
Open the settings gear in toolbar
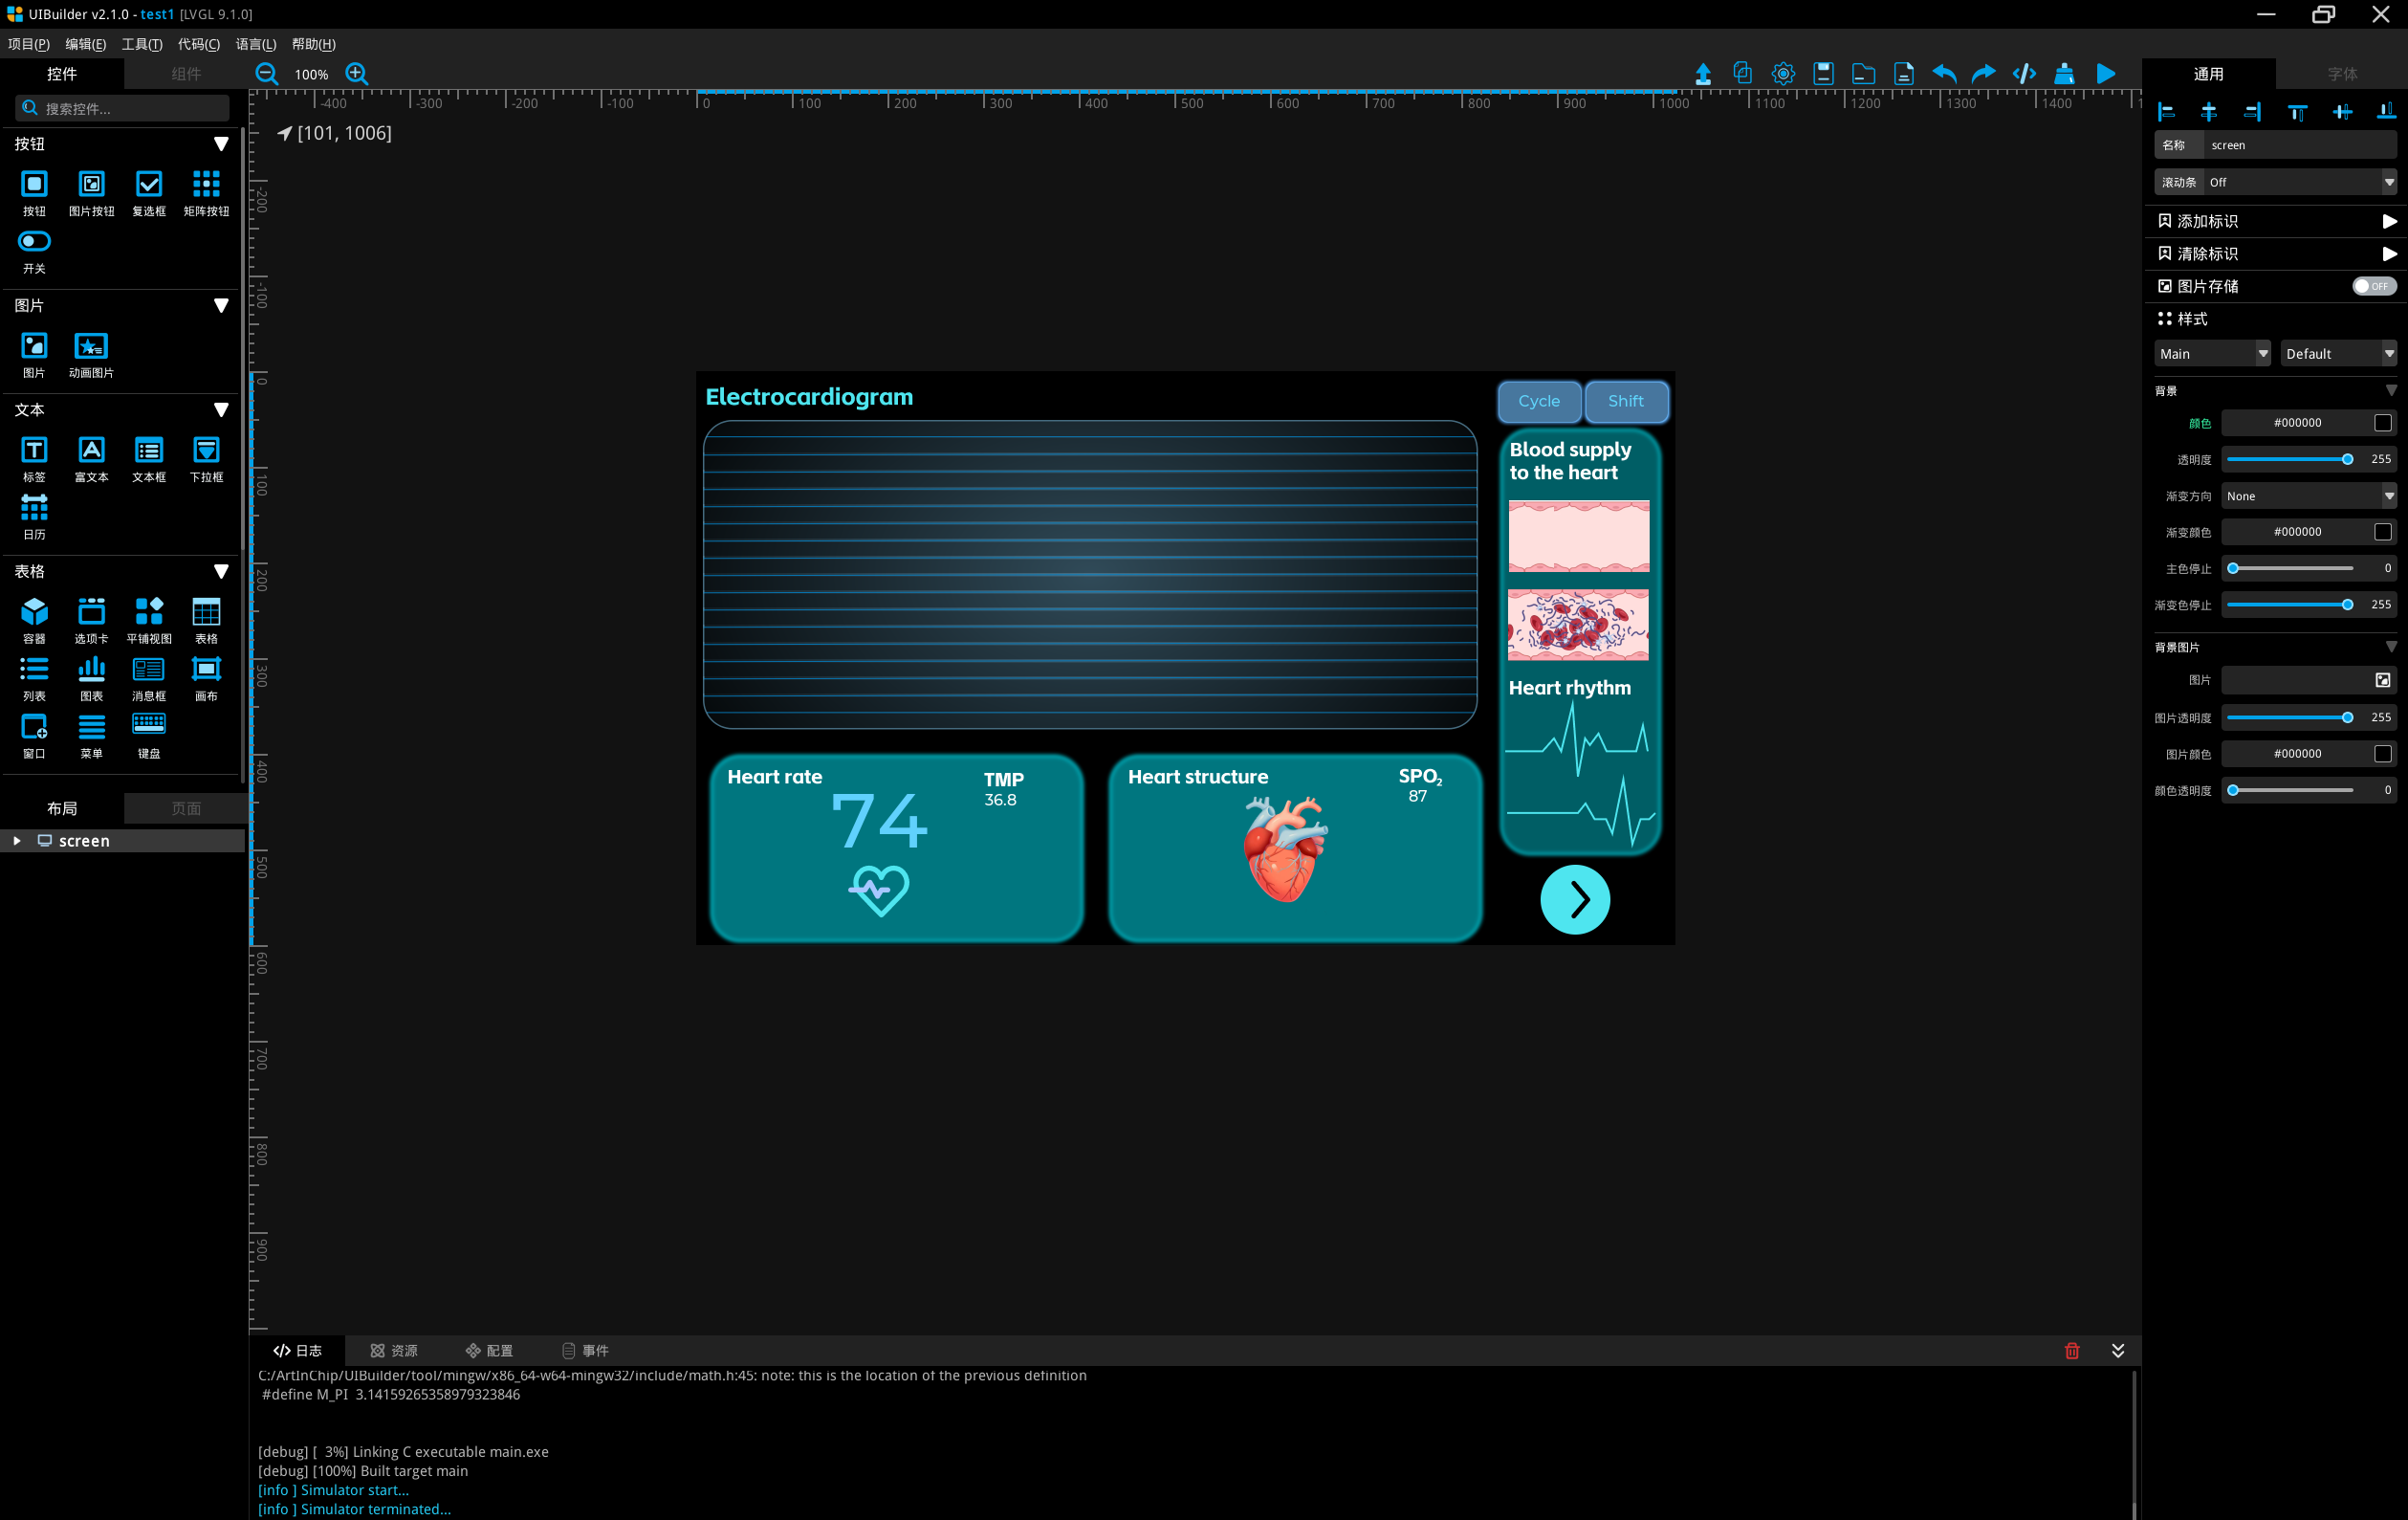(1783, 74)
